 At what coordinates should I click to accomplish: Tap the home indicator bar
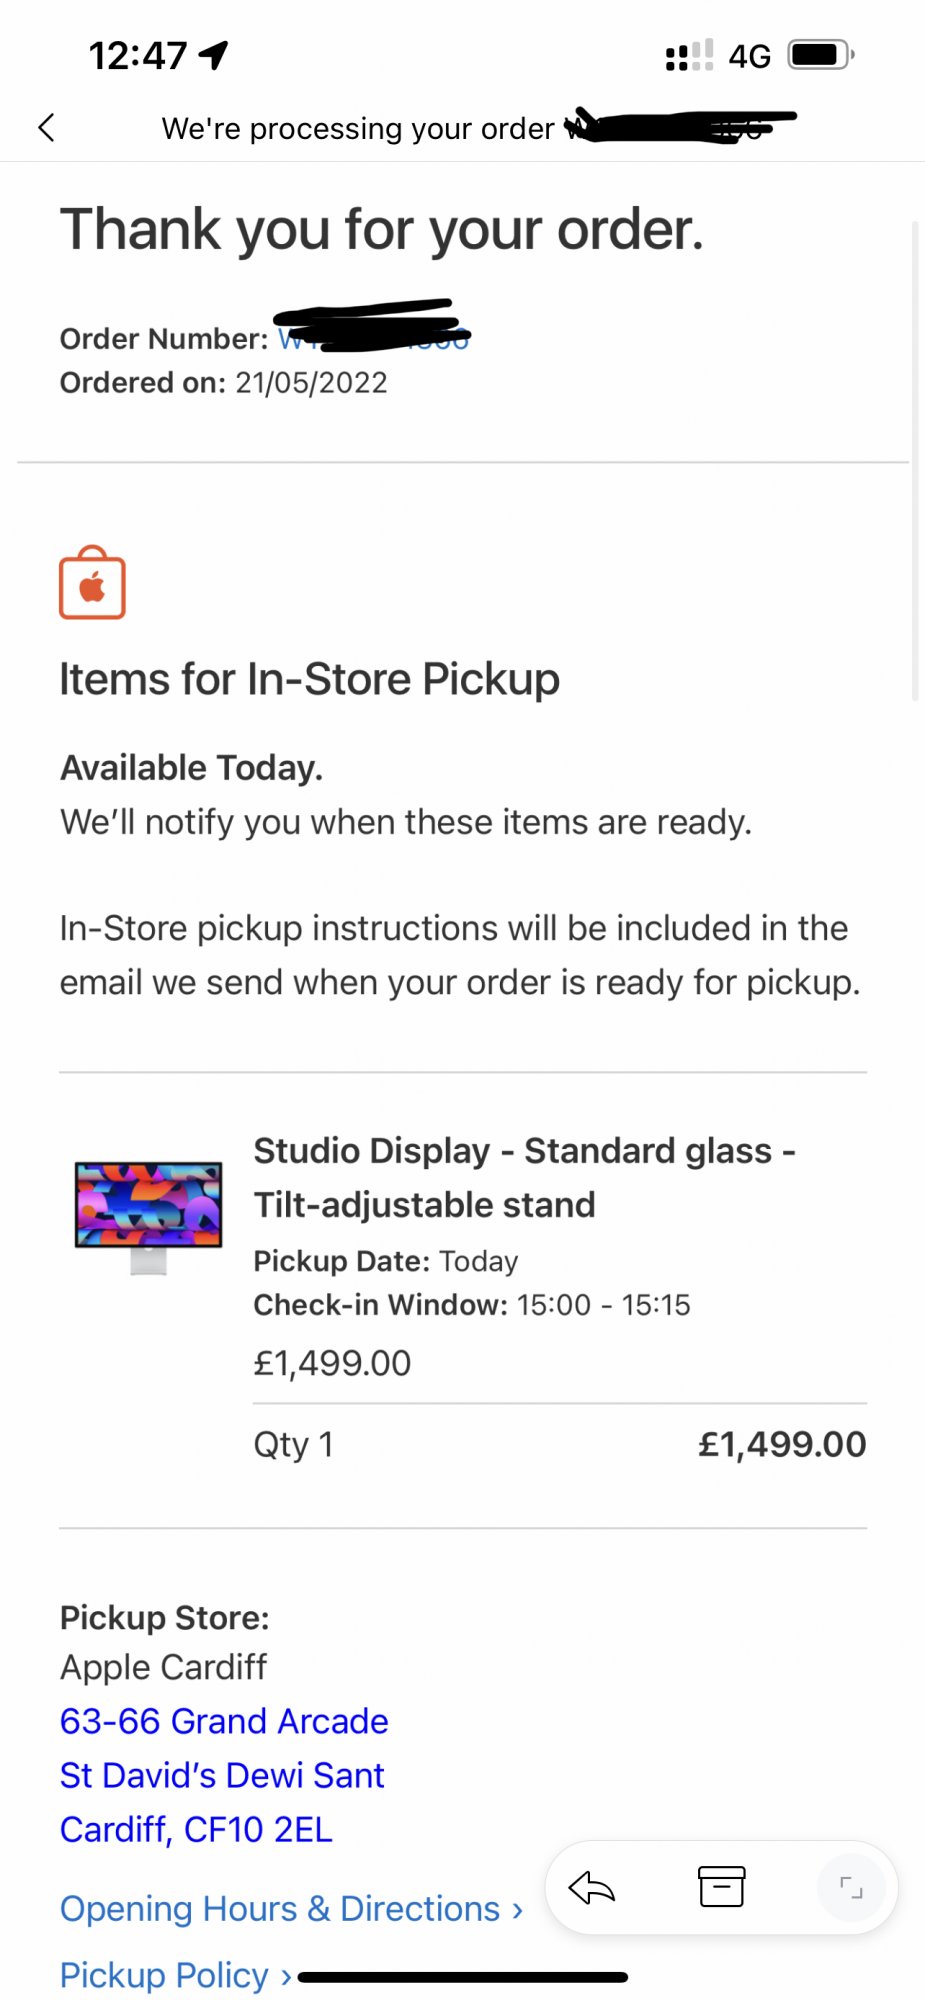pos(462,1977)
